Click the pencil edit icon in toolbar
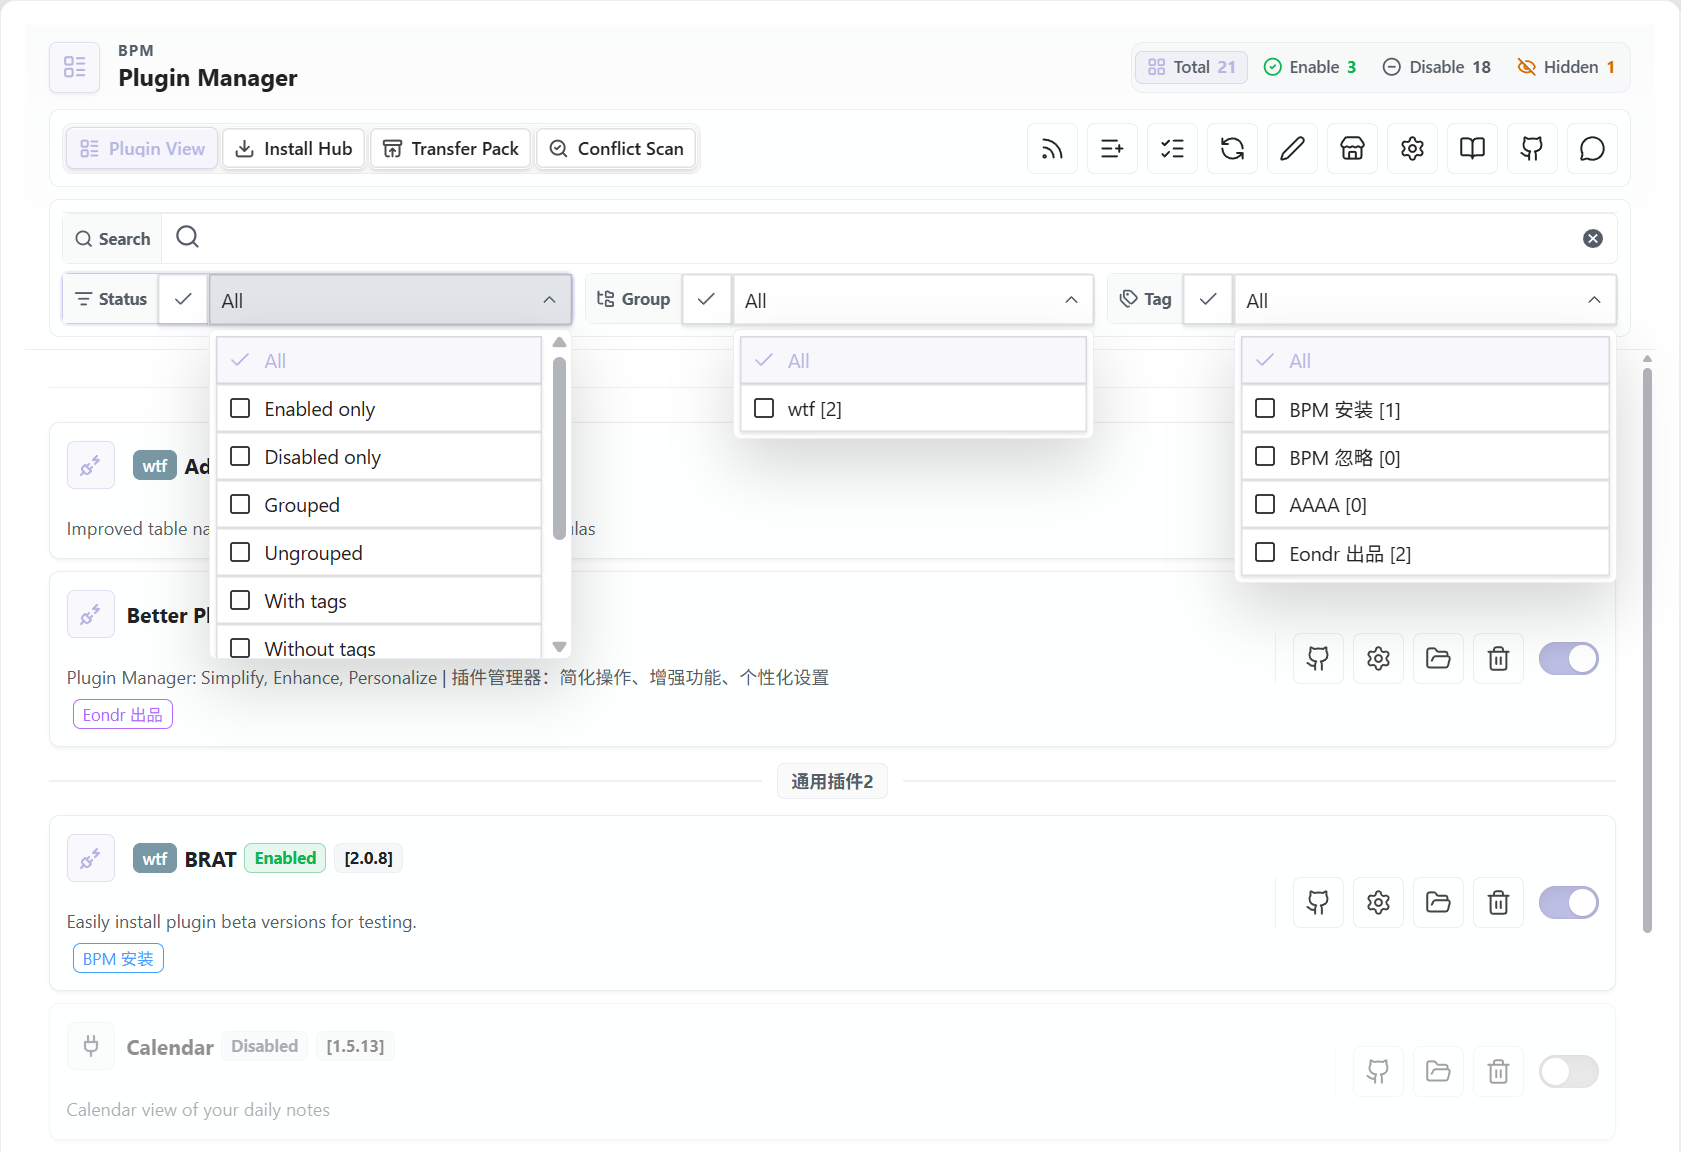 [x=1292, y=149]
